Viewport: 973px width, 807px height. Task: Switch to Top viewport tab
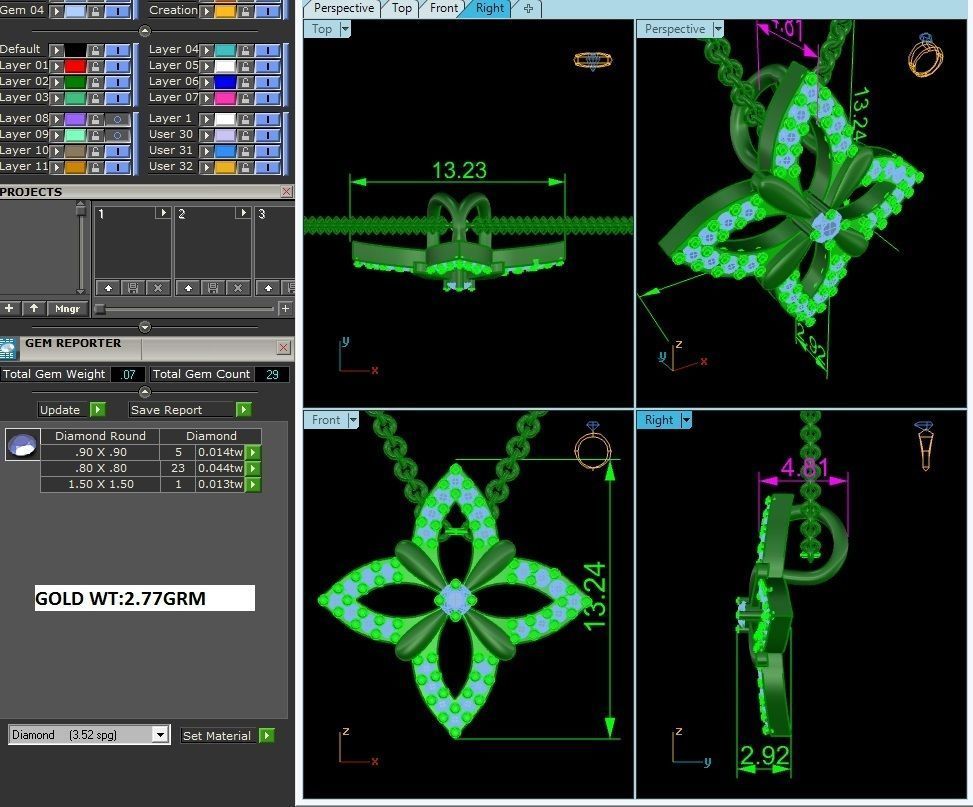[x=401, y=9]
